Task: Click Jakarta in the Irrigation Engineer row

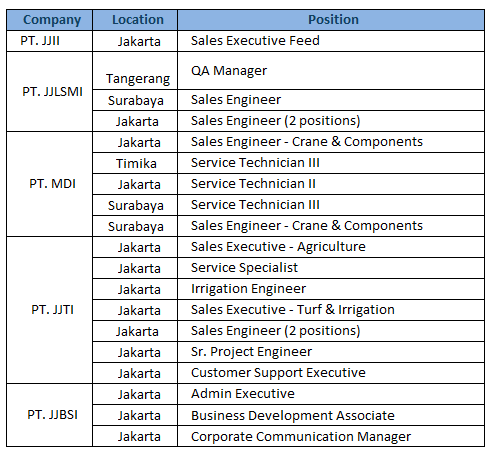Action: (135, 289)
